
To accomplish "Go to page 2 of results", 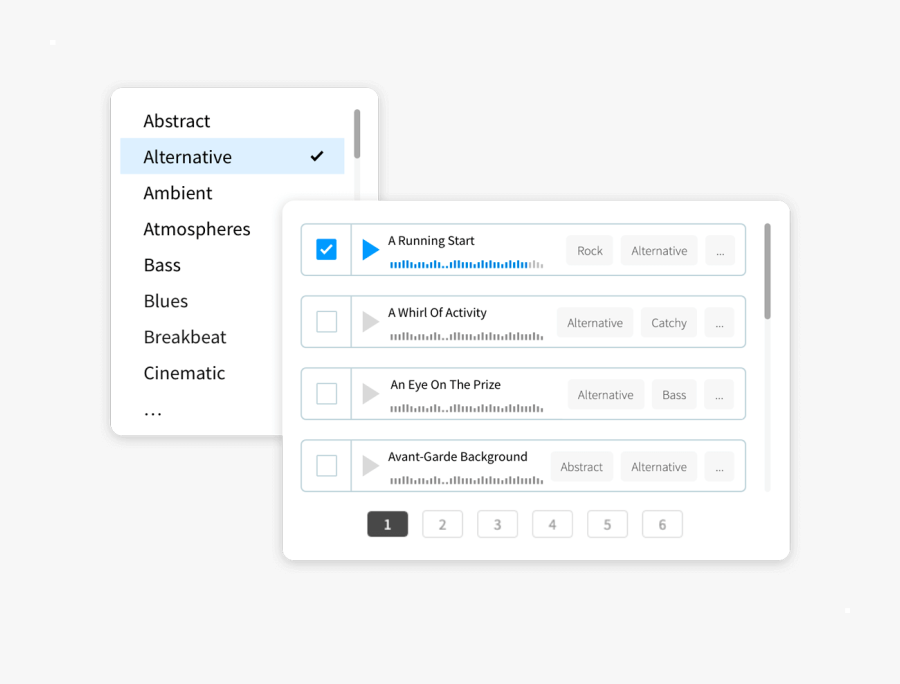I will pyautogui.click(x=442, y=524).
